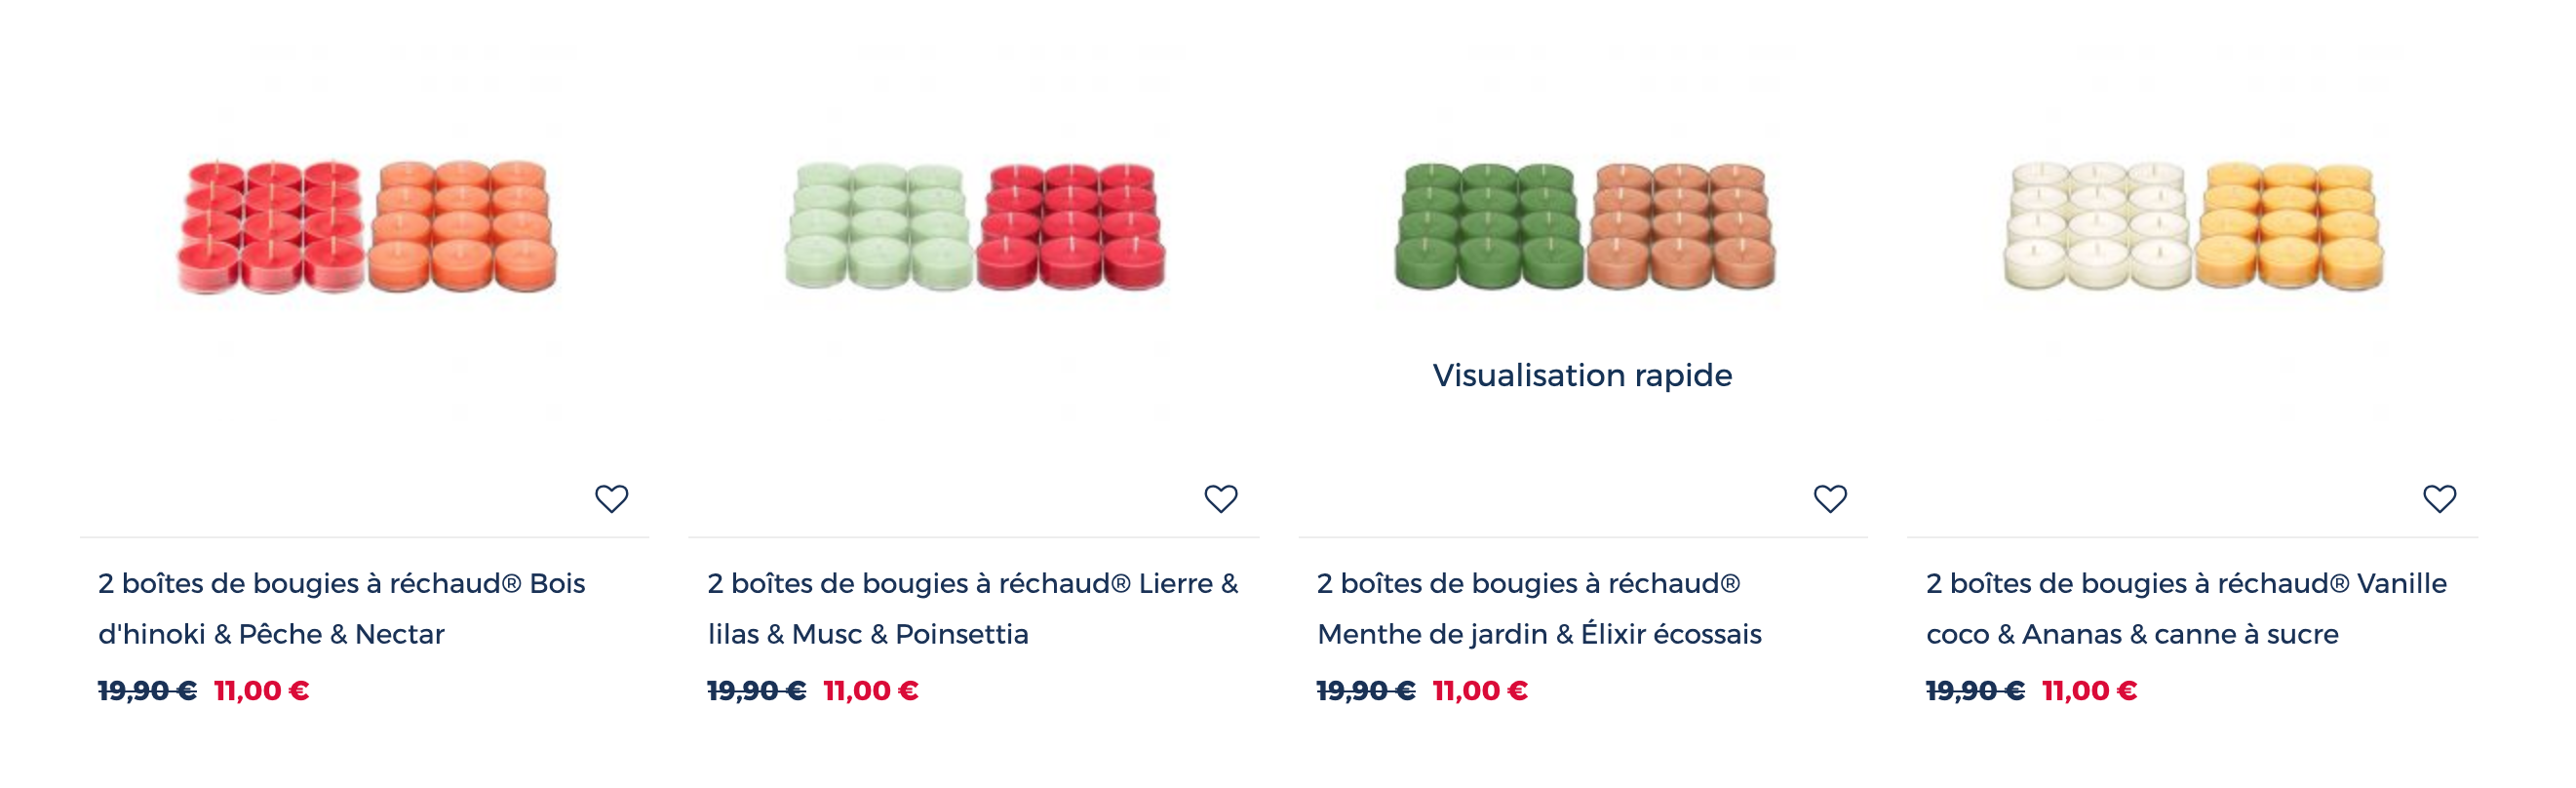Open the dark green and brown tealights image
2576x788 pixels.
[1584, 227]
